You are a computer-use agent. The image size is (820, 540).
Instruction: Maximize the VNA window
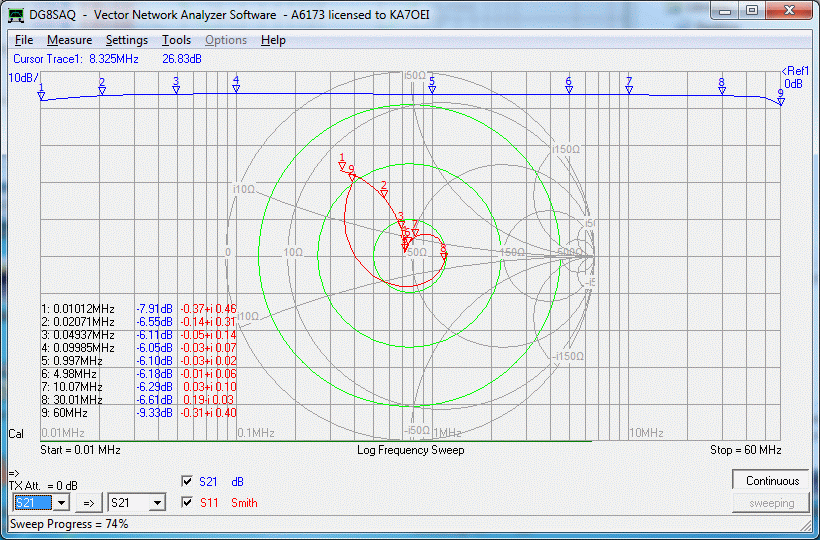(751, 10)
